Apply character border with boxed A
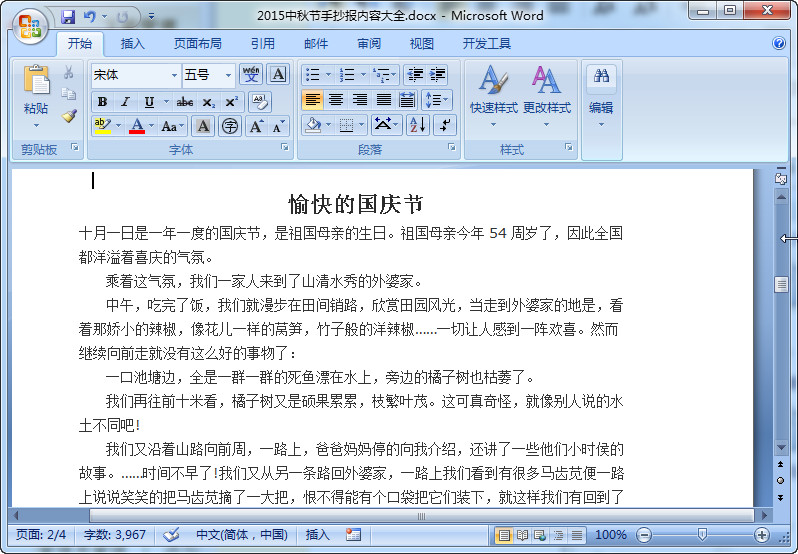The image size is (798, 554). pos(278,75)
